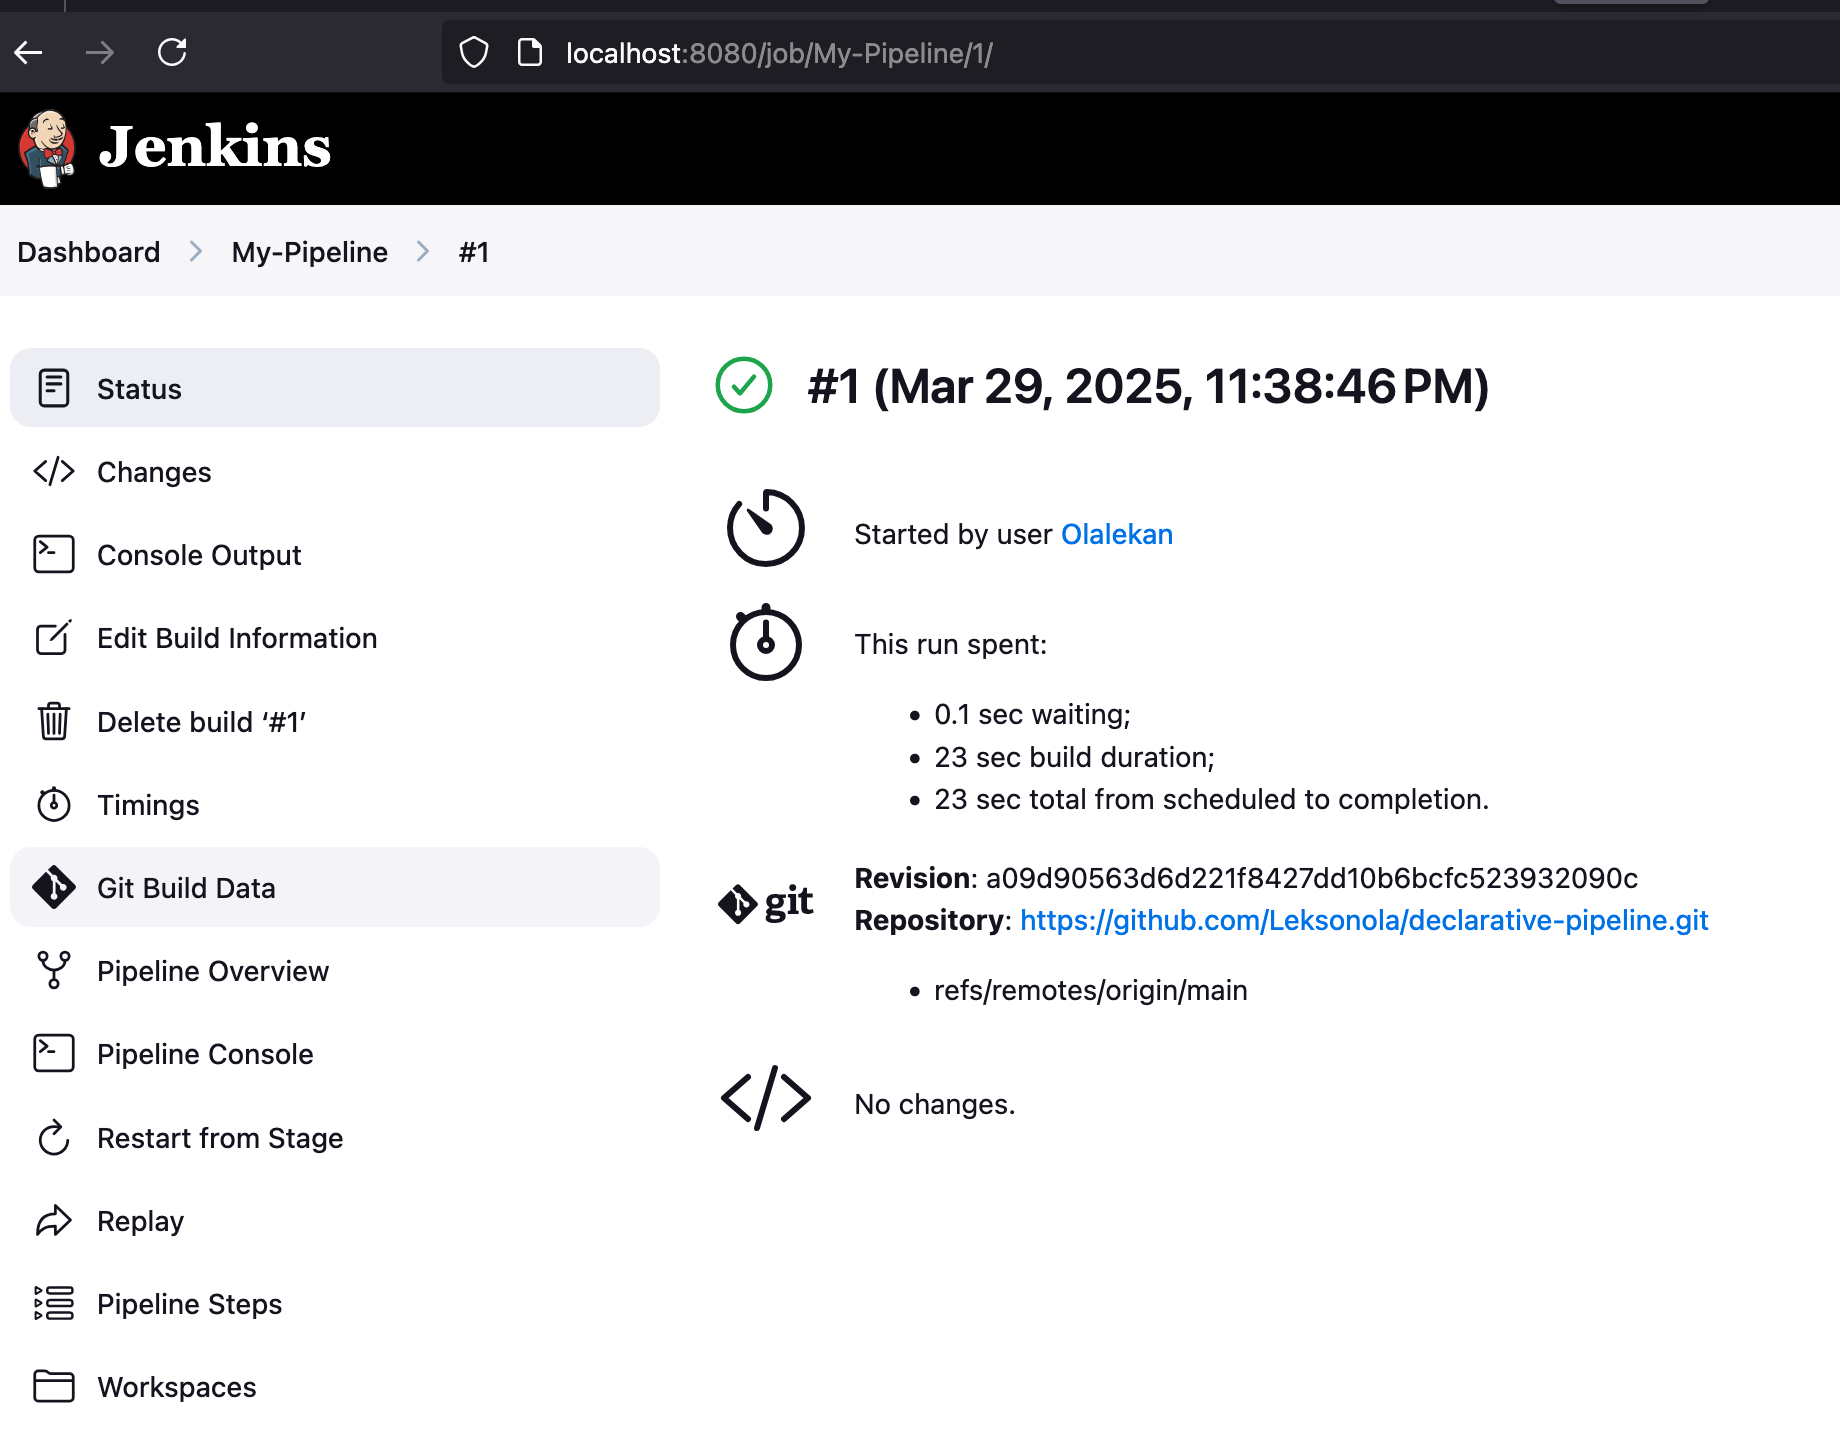The height and width of the screenshot is (1448, 1840).
Task: Open Console Output
Action: pos(335,554)
